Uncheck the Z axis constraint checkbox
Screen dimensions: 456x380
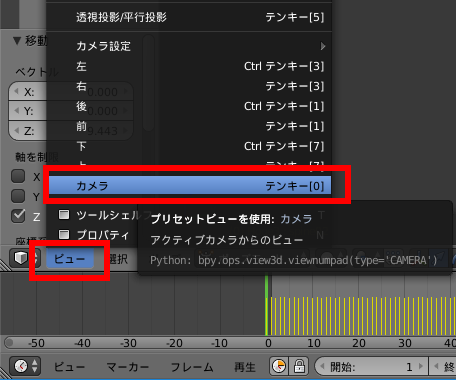click(x=18, y=216)
